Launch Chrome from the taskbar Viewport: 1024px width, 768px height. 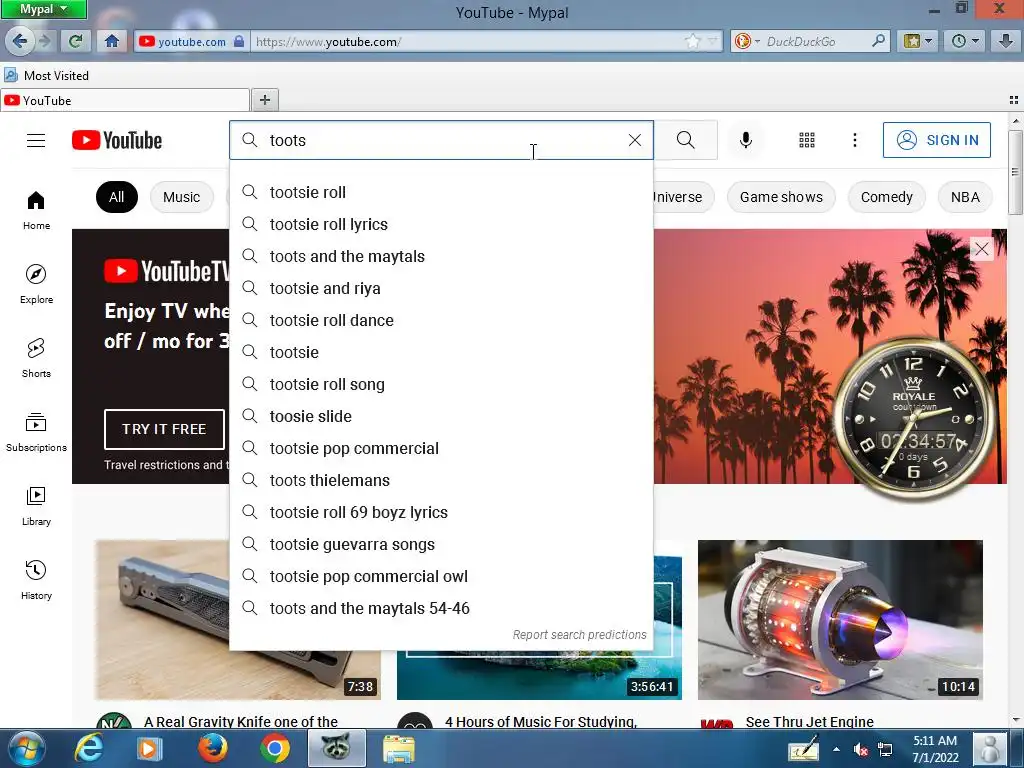click(274, 748)
